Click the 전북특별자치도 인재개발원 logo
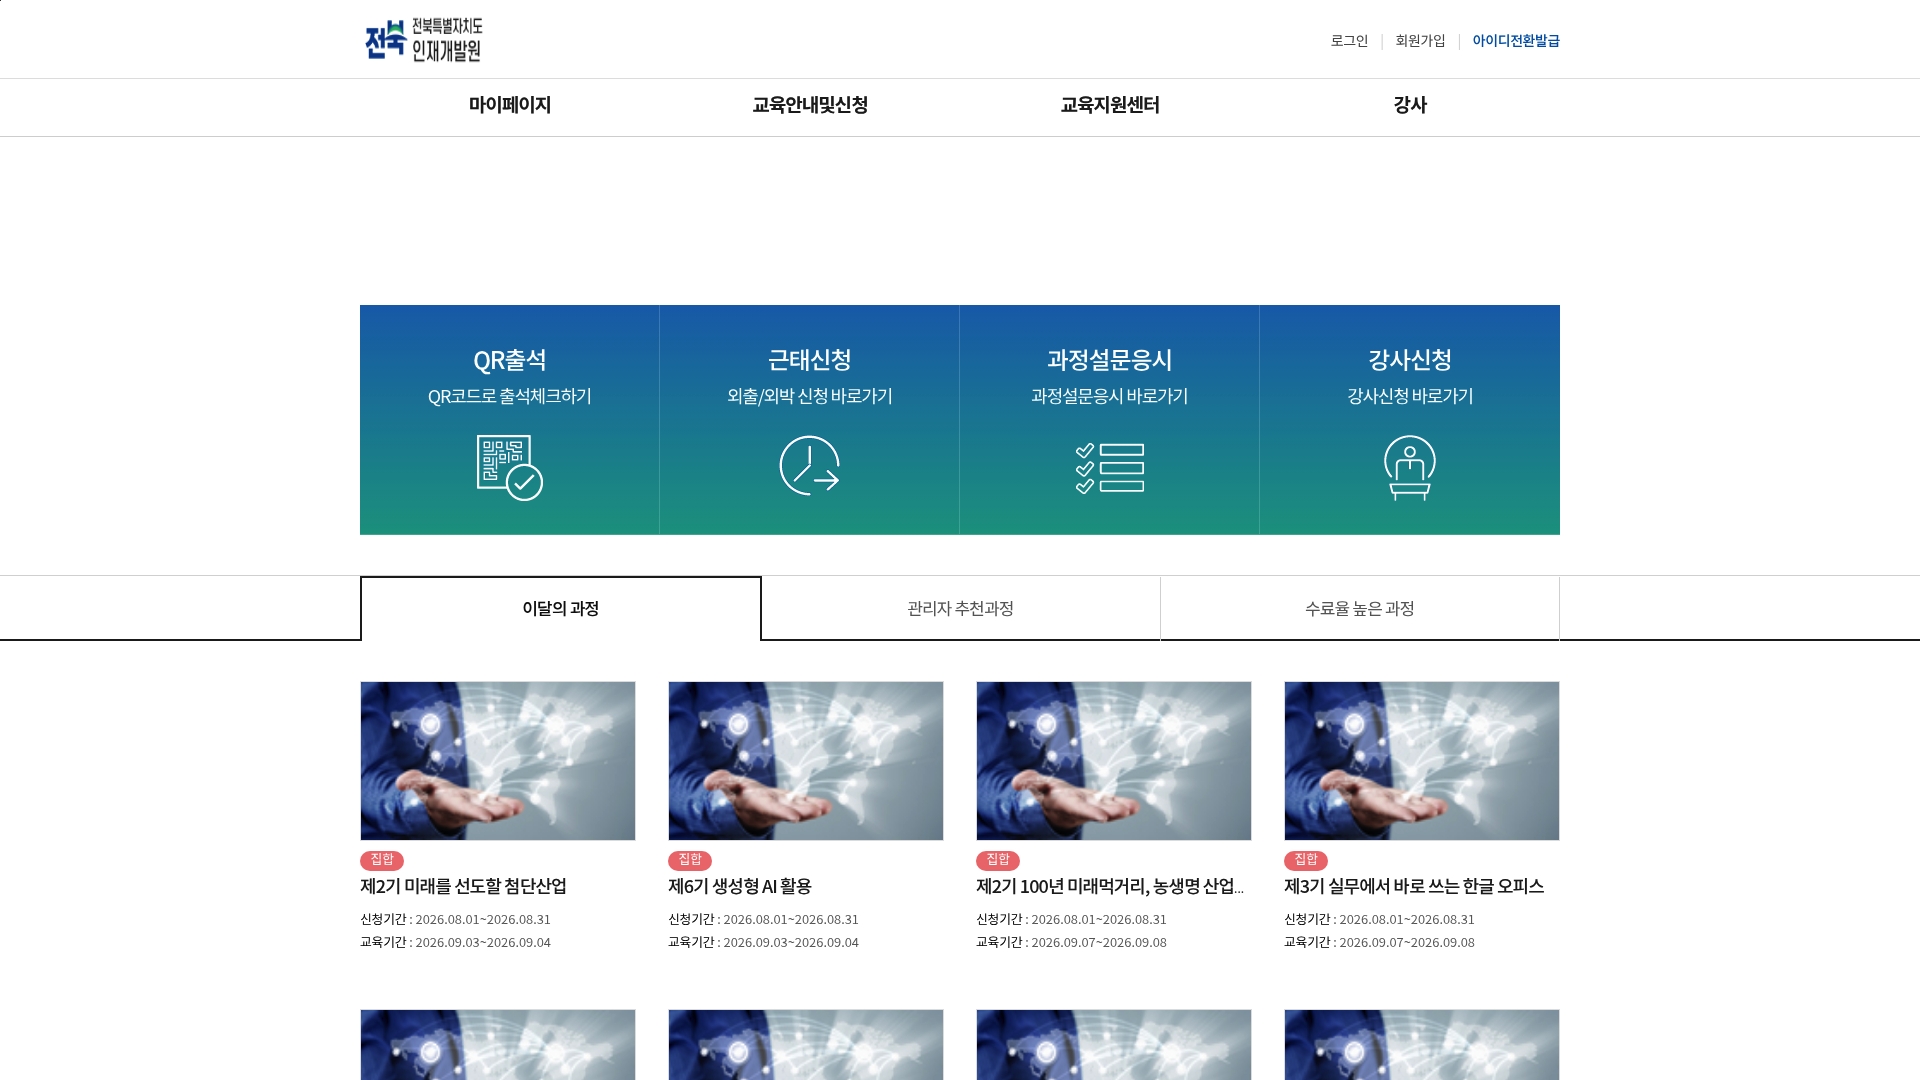The height and width of the screenshot is (1080, 1920). pyautogui.click(x=424, y=40)
